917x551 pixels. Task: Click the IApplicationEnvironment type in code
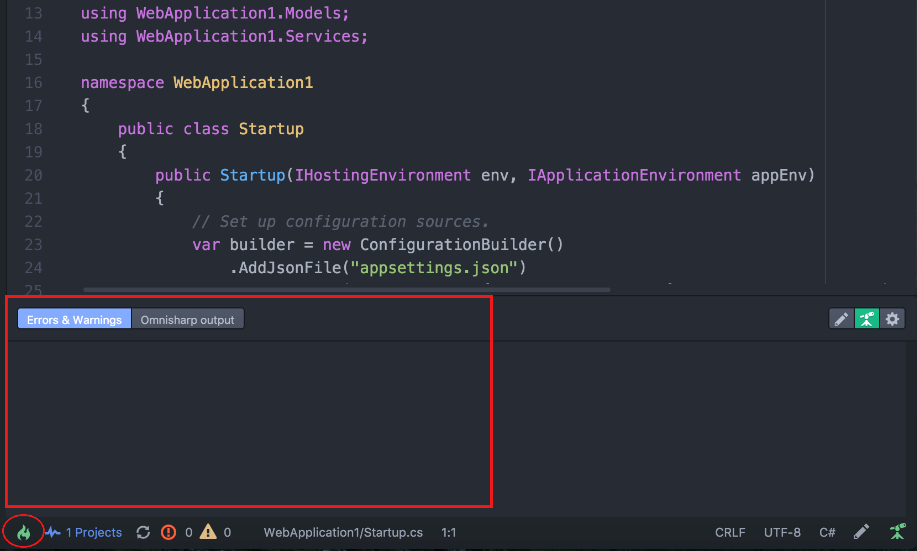tap(634, 175)
